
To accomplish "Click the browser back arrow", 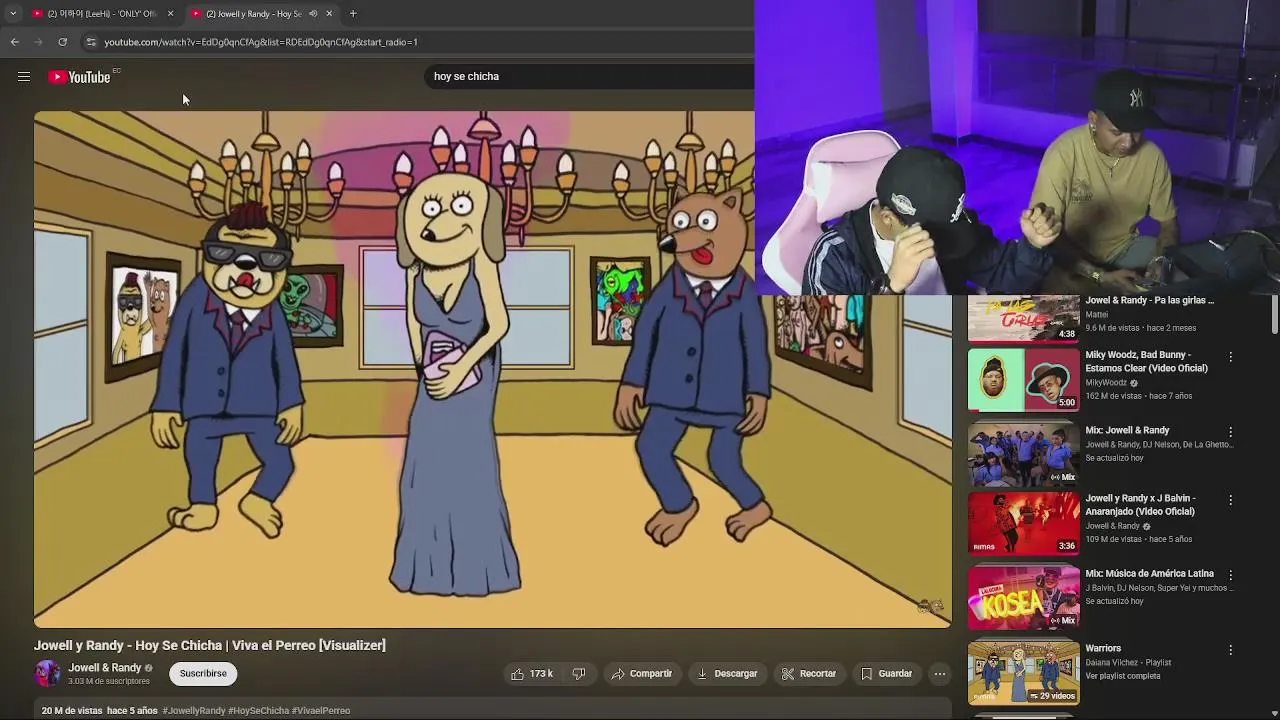I will tap(14, 42).
